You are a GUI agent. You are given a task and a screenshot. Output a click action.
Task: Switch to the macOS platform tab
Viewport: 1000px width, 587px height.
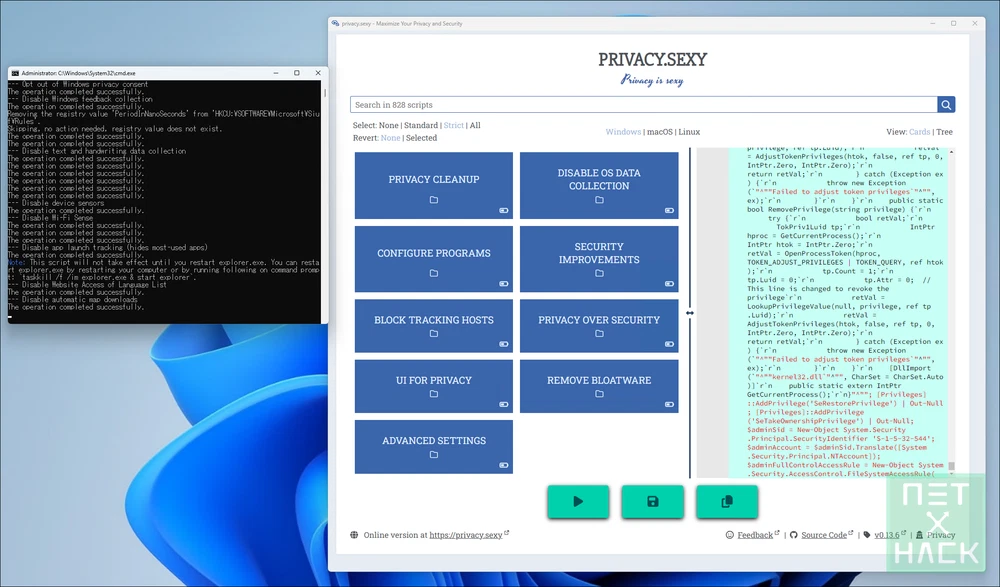(659, 132)
